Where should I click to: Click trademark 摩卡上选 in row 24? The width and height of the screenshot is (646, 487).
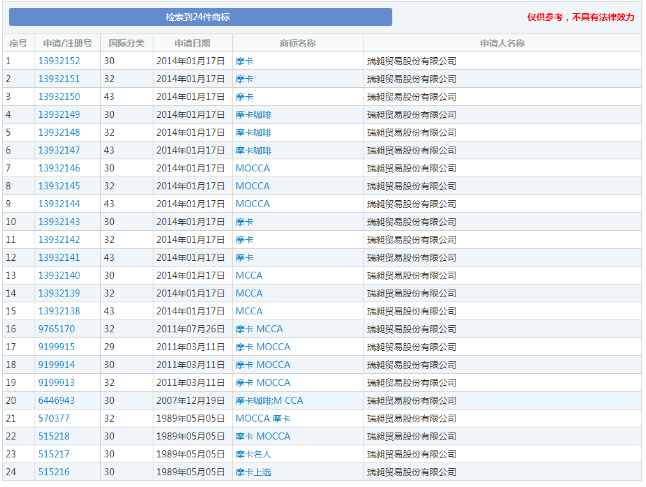253,472
